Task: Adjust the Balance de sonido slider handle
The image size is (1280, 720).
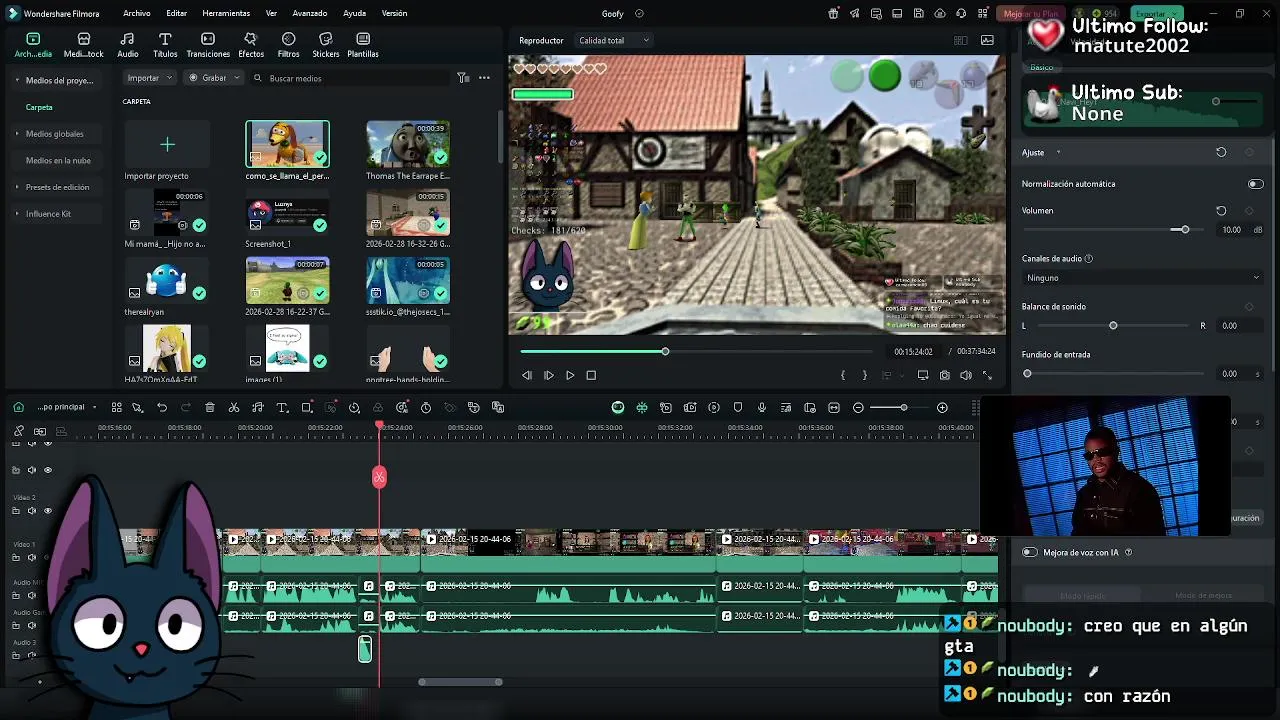Action: 1113,326
